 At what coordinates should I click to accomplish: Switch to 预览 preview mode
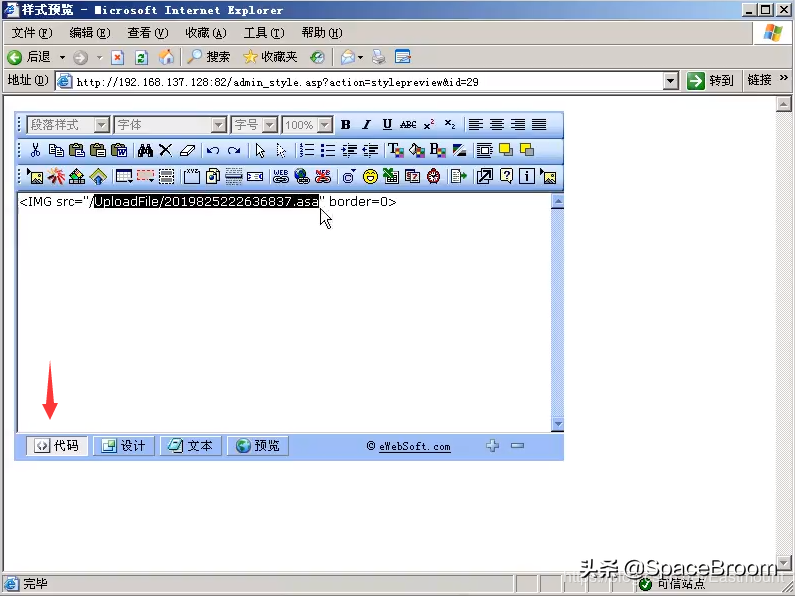coord(257,446)
